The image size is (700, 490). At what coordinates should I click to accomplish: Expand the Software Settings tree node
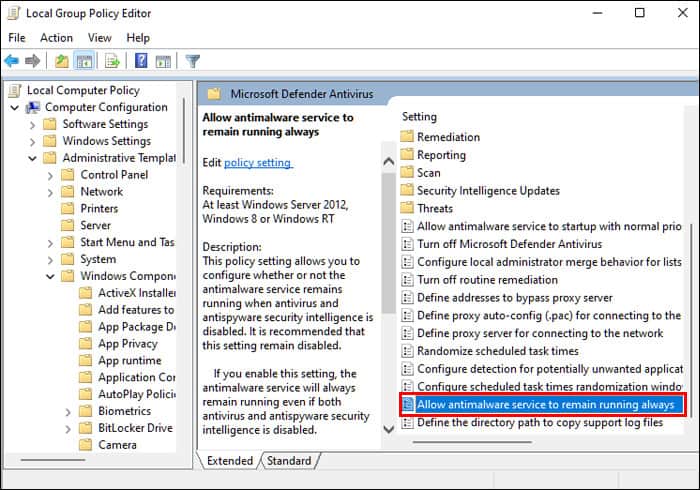coord(33,125)
